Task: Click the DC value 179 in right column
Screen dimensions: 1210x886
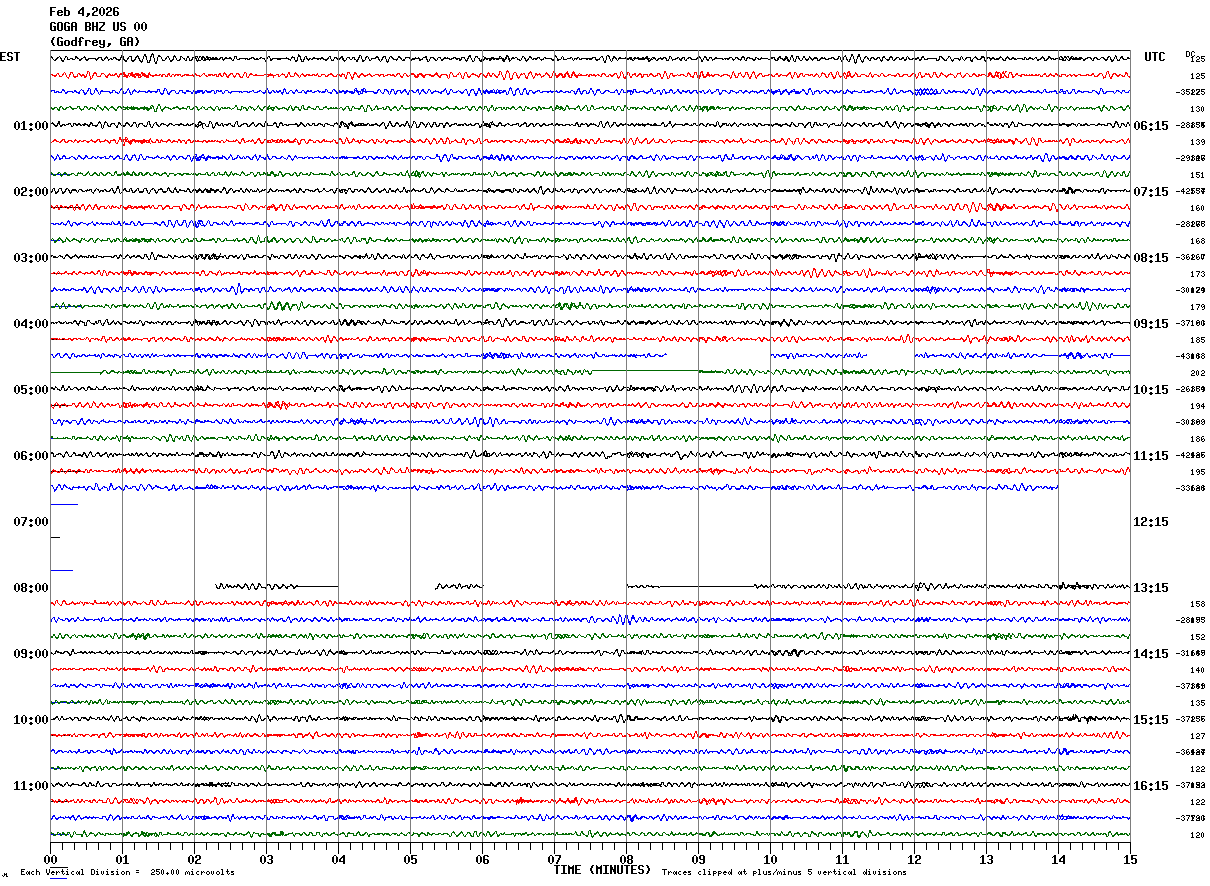Action: pyautogui.click(x=1197, y=307)
